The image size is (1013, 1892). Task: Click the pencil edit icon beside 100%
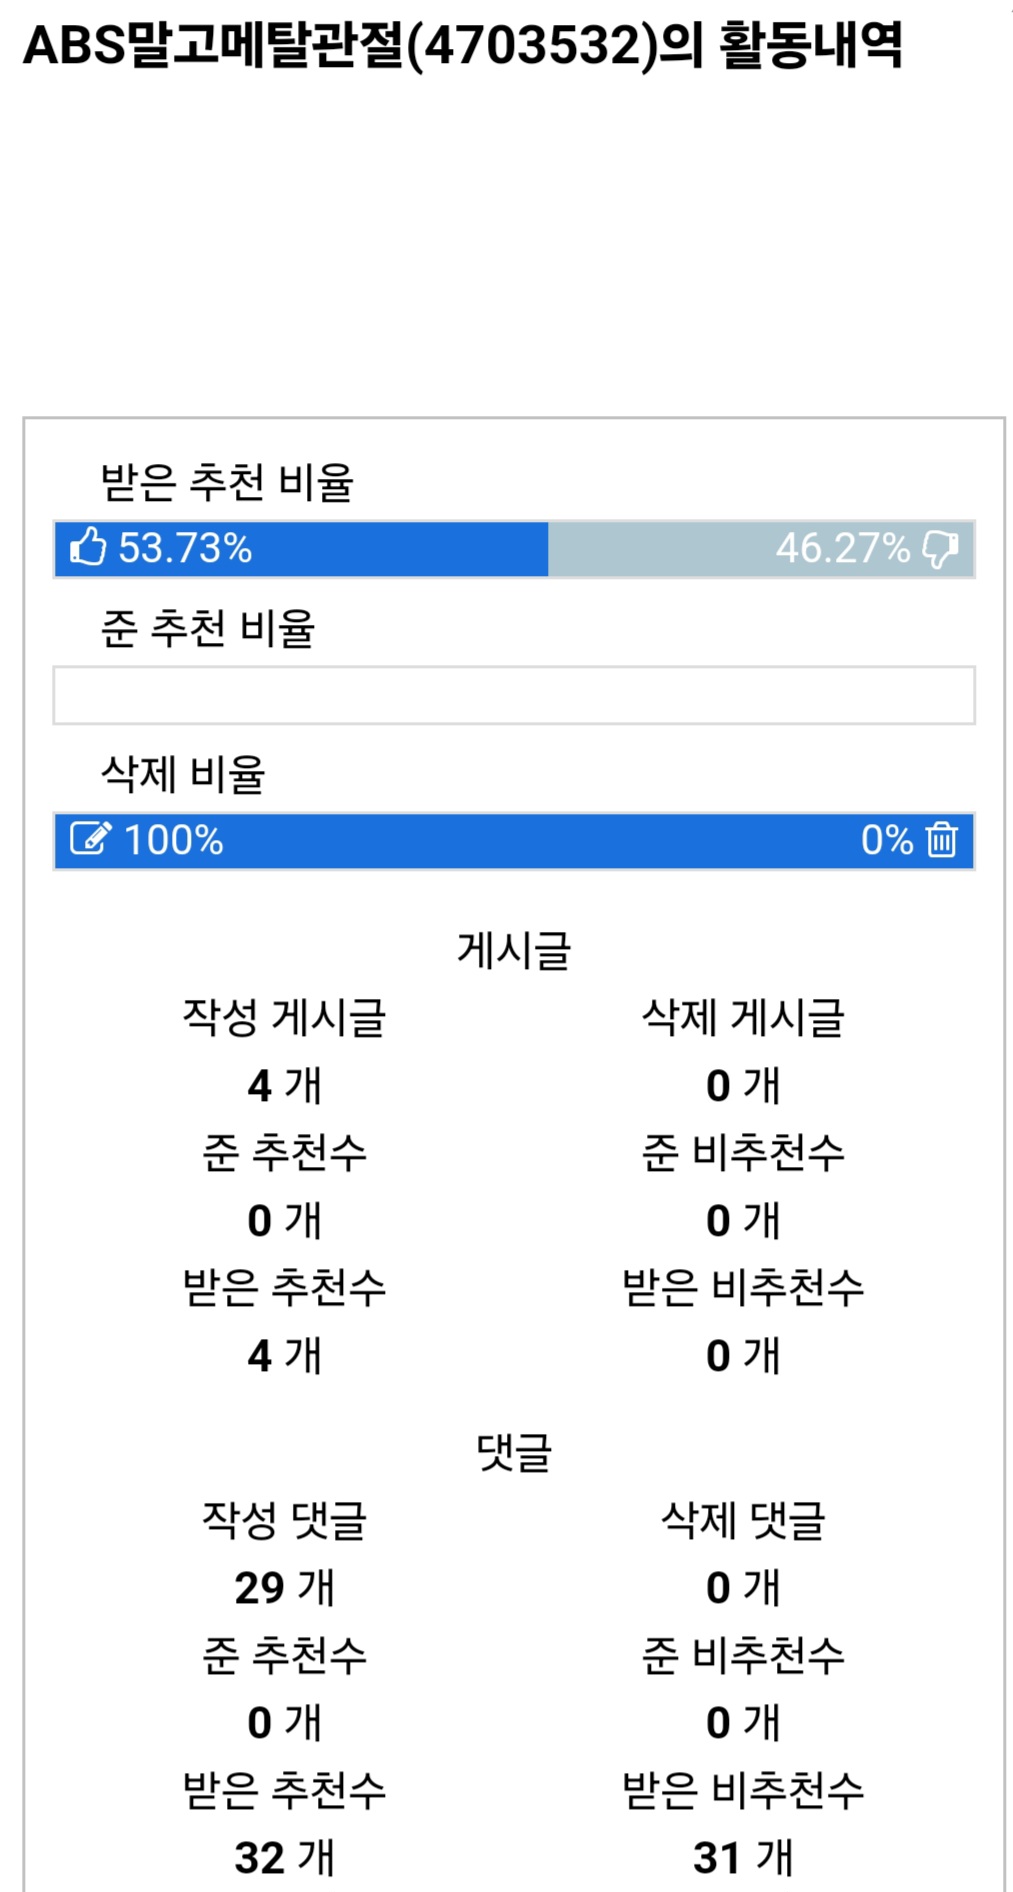pyautogui.click(x=90, y=839)
